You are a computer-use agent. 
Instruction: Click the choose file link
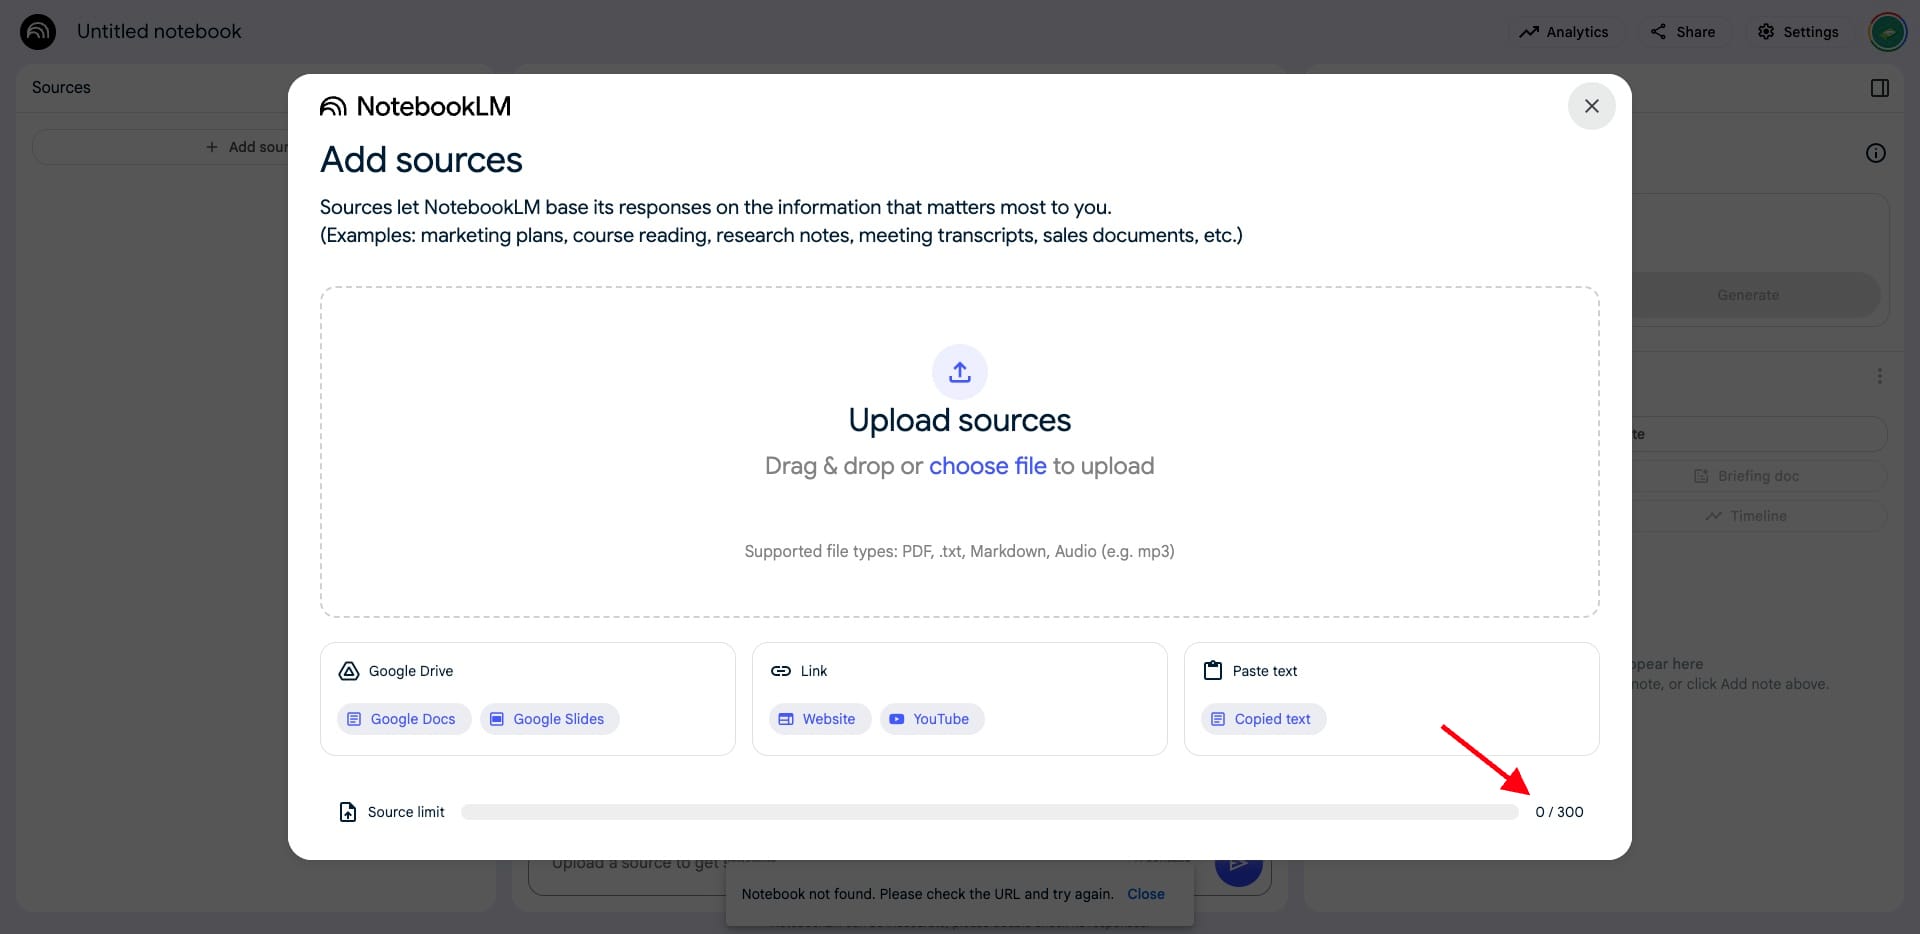pyautogui.click(x=987, y=466)
